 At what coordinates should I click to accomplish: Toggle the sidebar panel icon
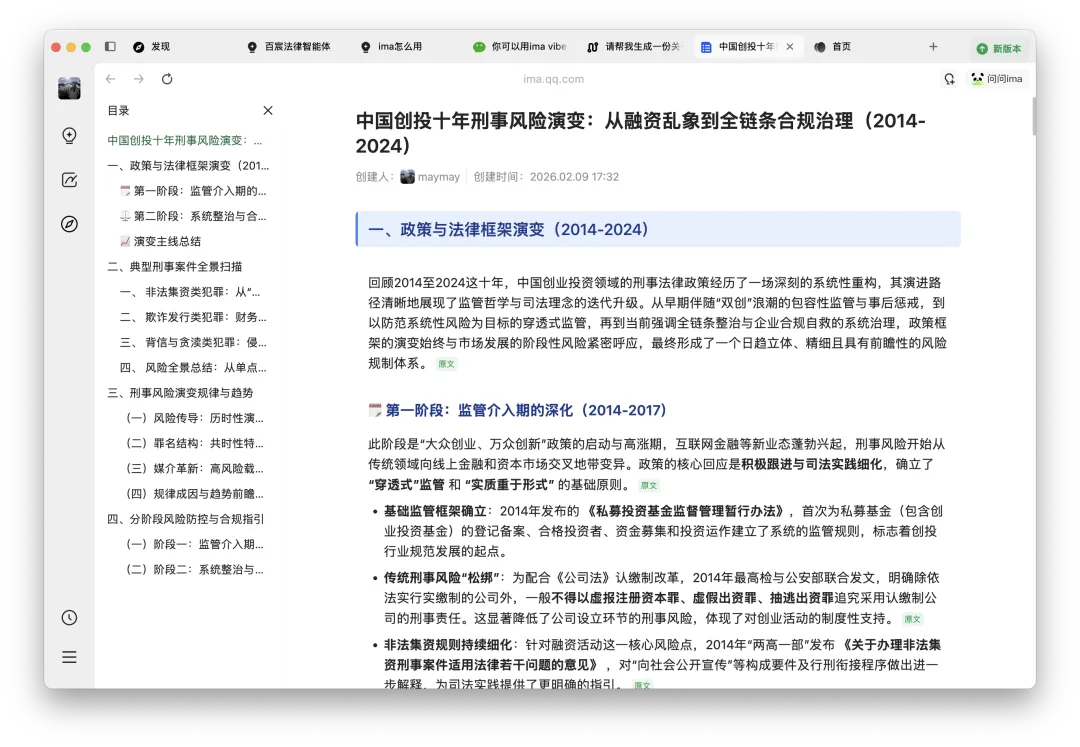pyautogui.click(x=110, y=46)
